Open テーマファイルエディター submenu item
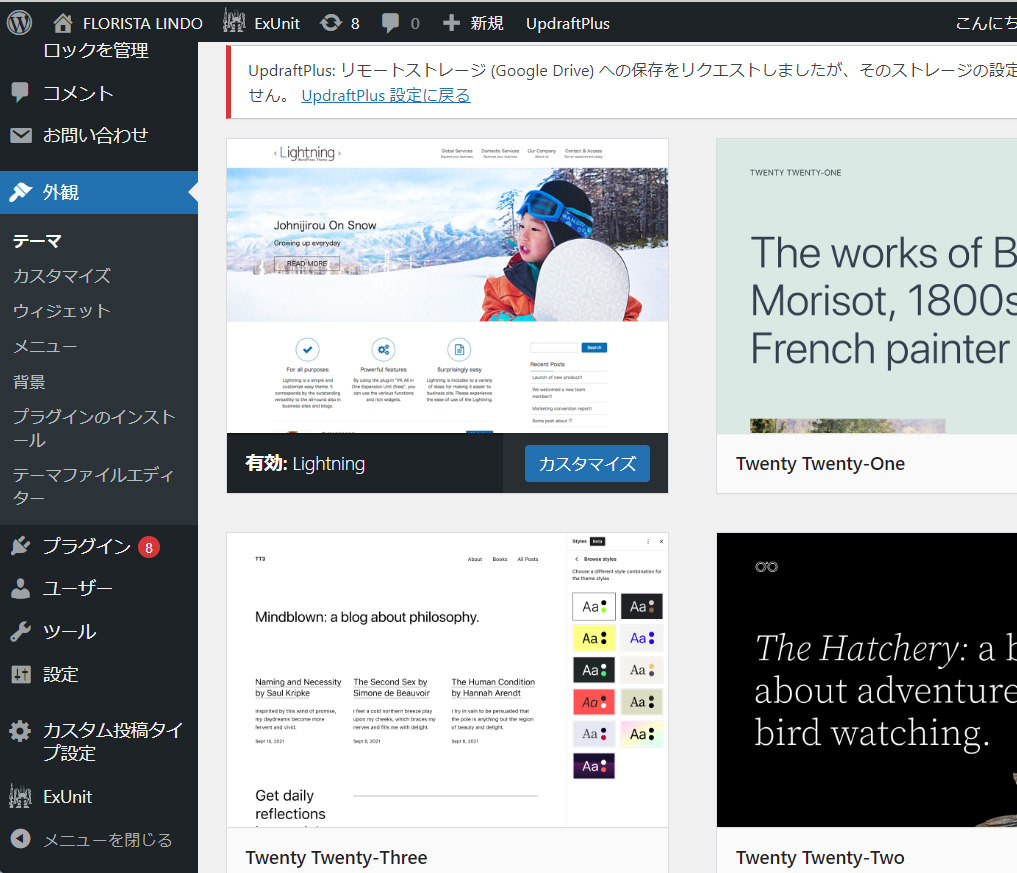Image resolution: width=1017 pixels, height=873 pixels. click(94, 486)
